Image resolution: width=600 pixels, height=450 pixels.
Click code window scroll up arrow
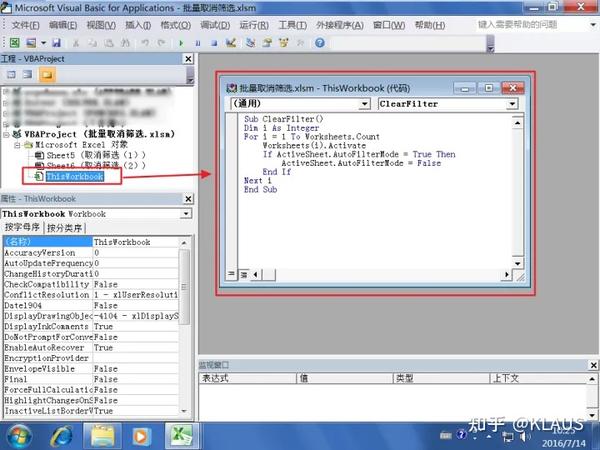pyautogui.click(x=517, y=123)
